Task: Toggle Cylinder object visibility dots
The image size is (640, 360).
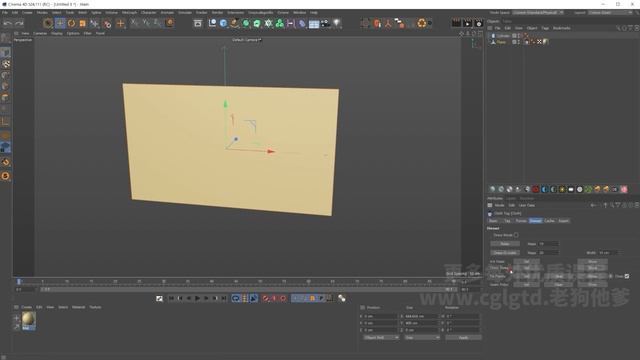Action: coord(519,36)
